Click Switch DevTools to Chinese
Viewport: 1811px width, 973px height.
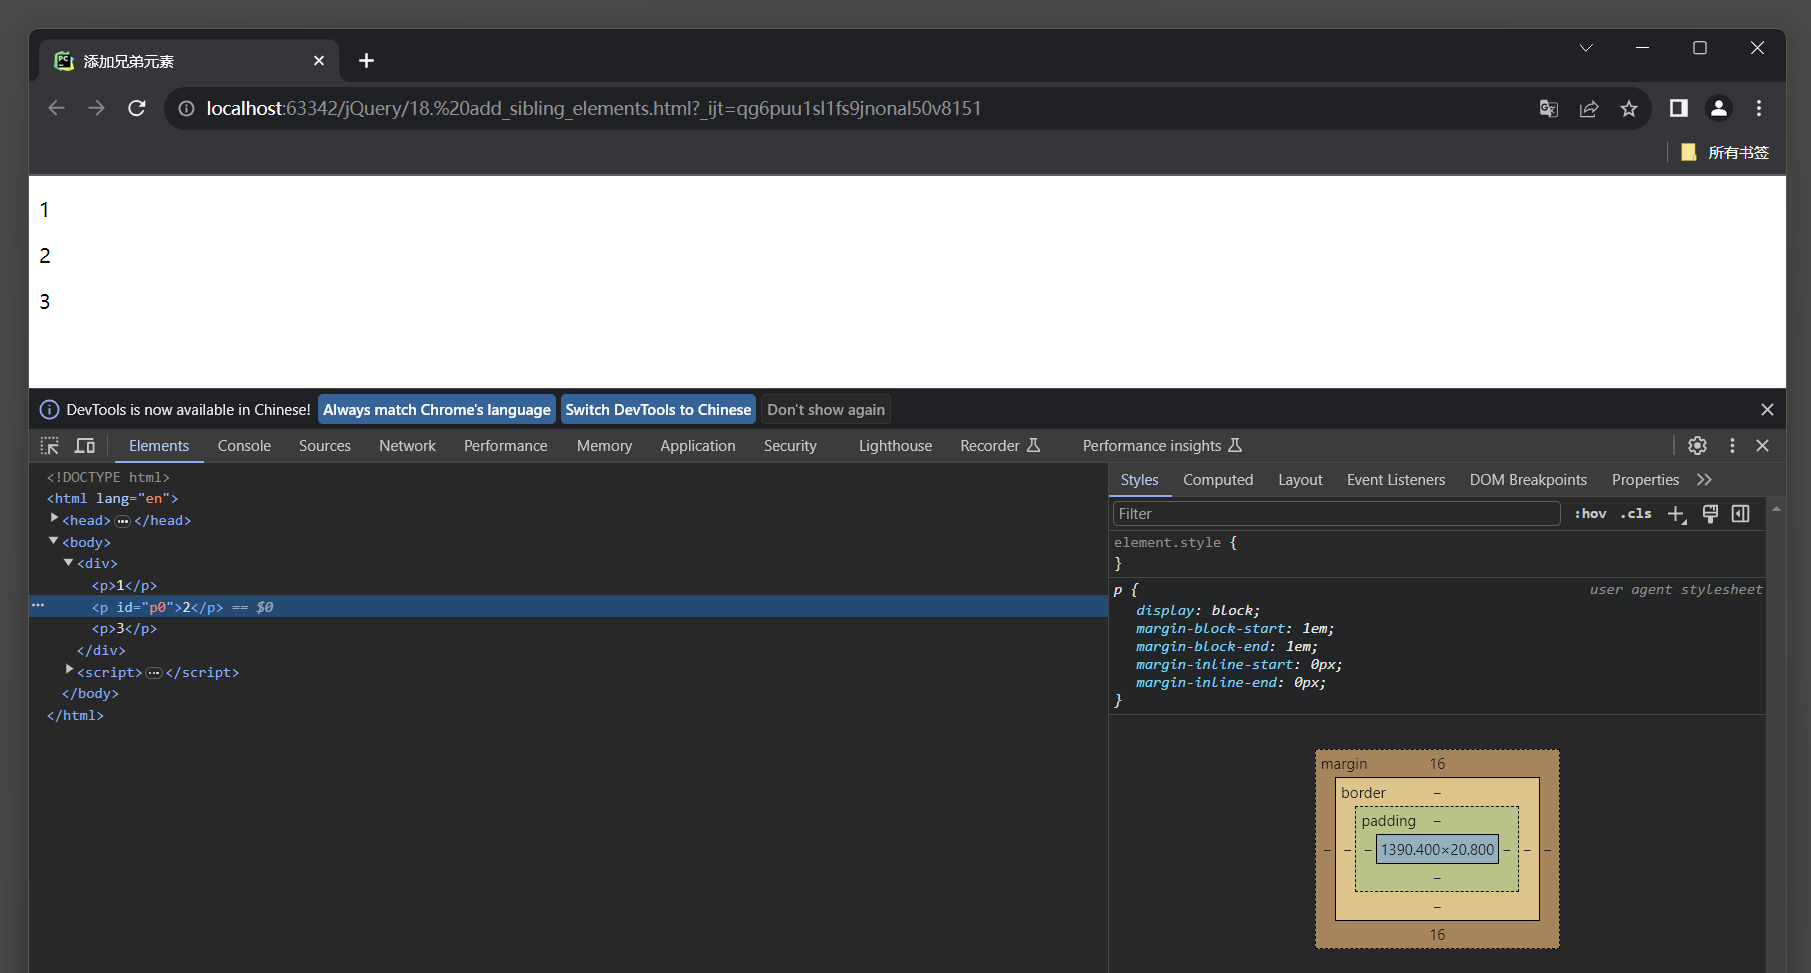[x=658, y=410]
